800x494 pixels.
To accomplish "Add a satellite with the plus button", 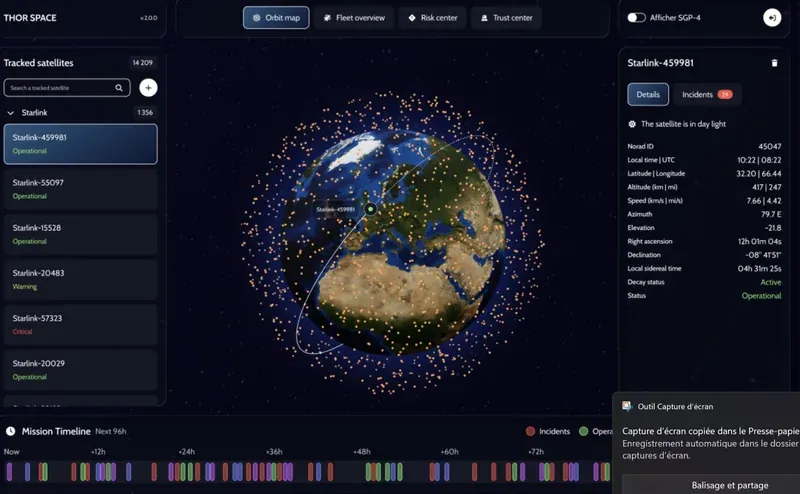I will coord(148,88).
